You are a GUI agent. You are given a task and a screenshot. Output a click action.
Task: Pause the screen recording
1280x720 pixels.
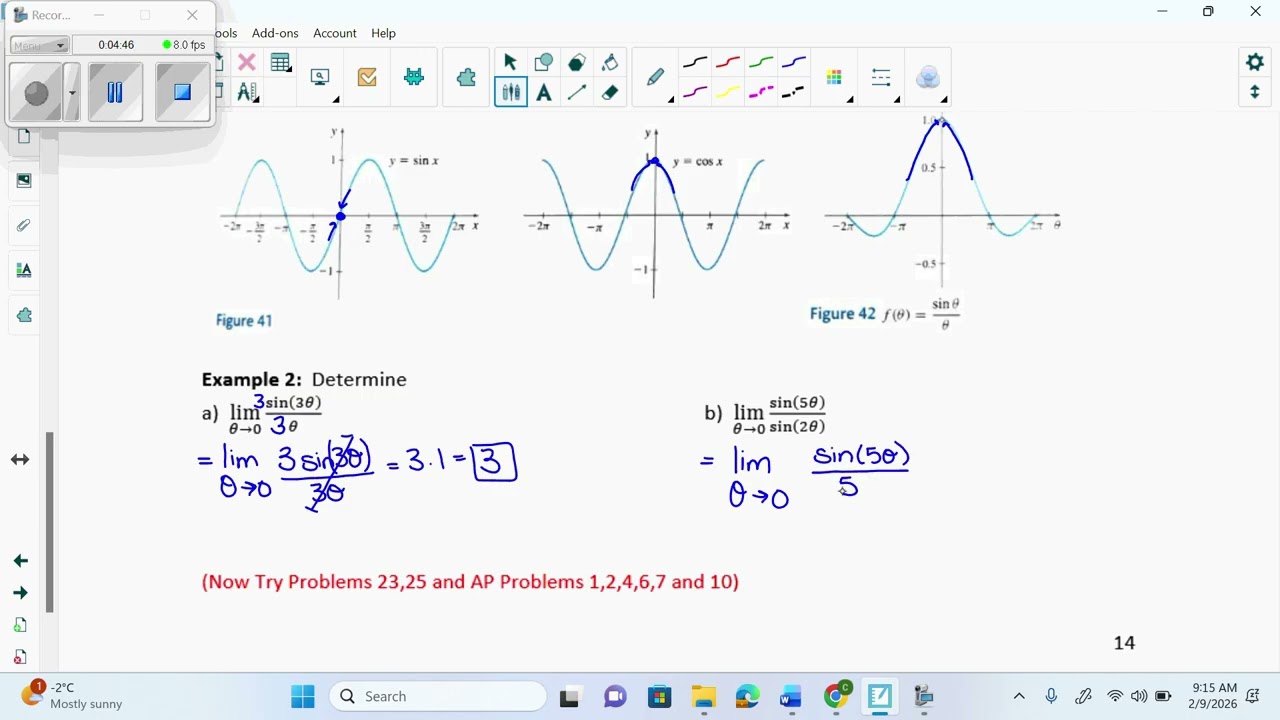pos(115,93)
